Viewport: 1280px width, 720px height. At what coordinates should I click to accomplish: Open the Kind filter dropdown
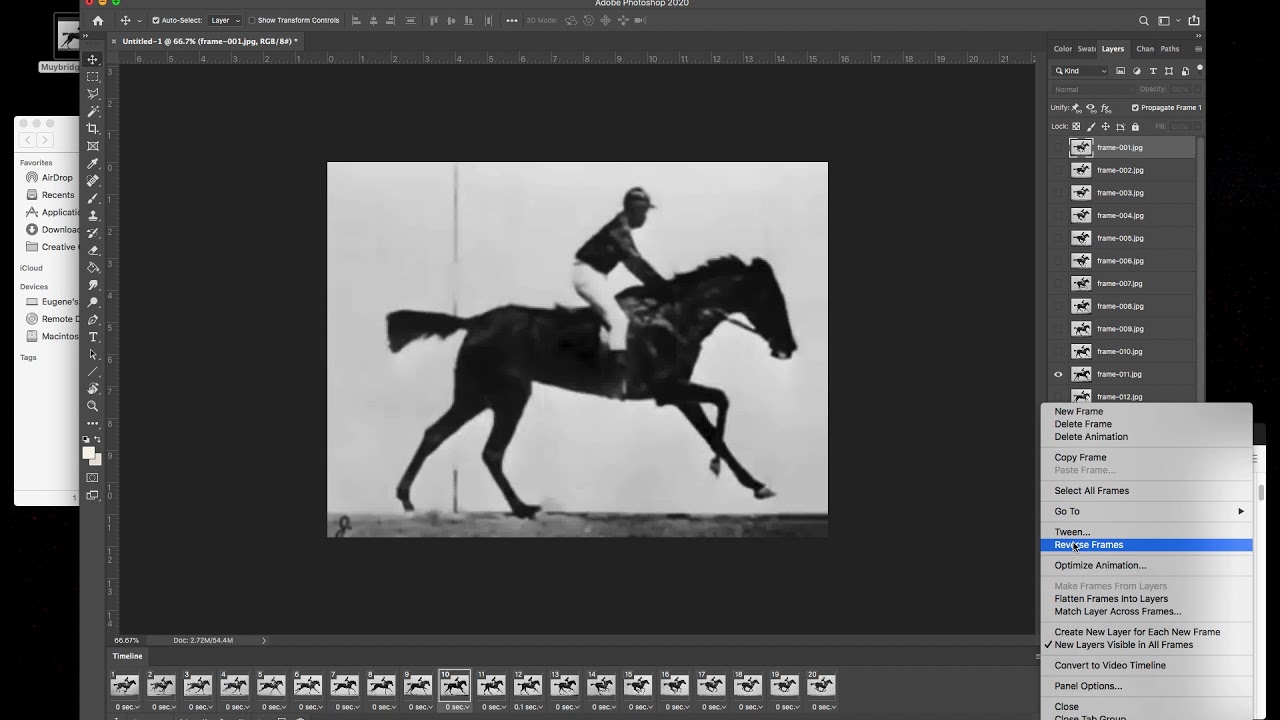tap(1080, 71)
